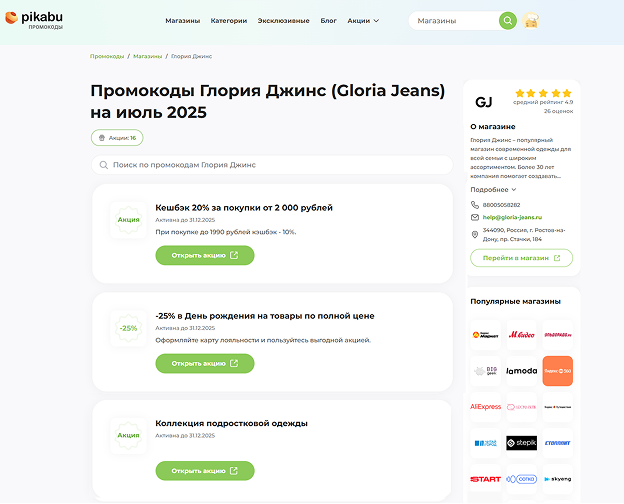Expand the Подробнее store description
This screenshot has height=504, width=624.
coord(493,189)
